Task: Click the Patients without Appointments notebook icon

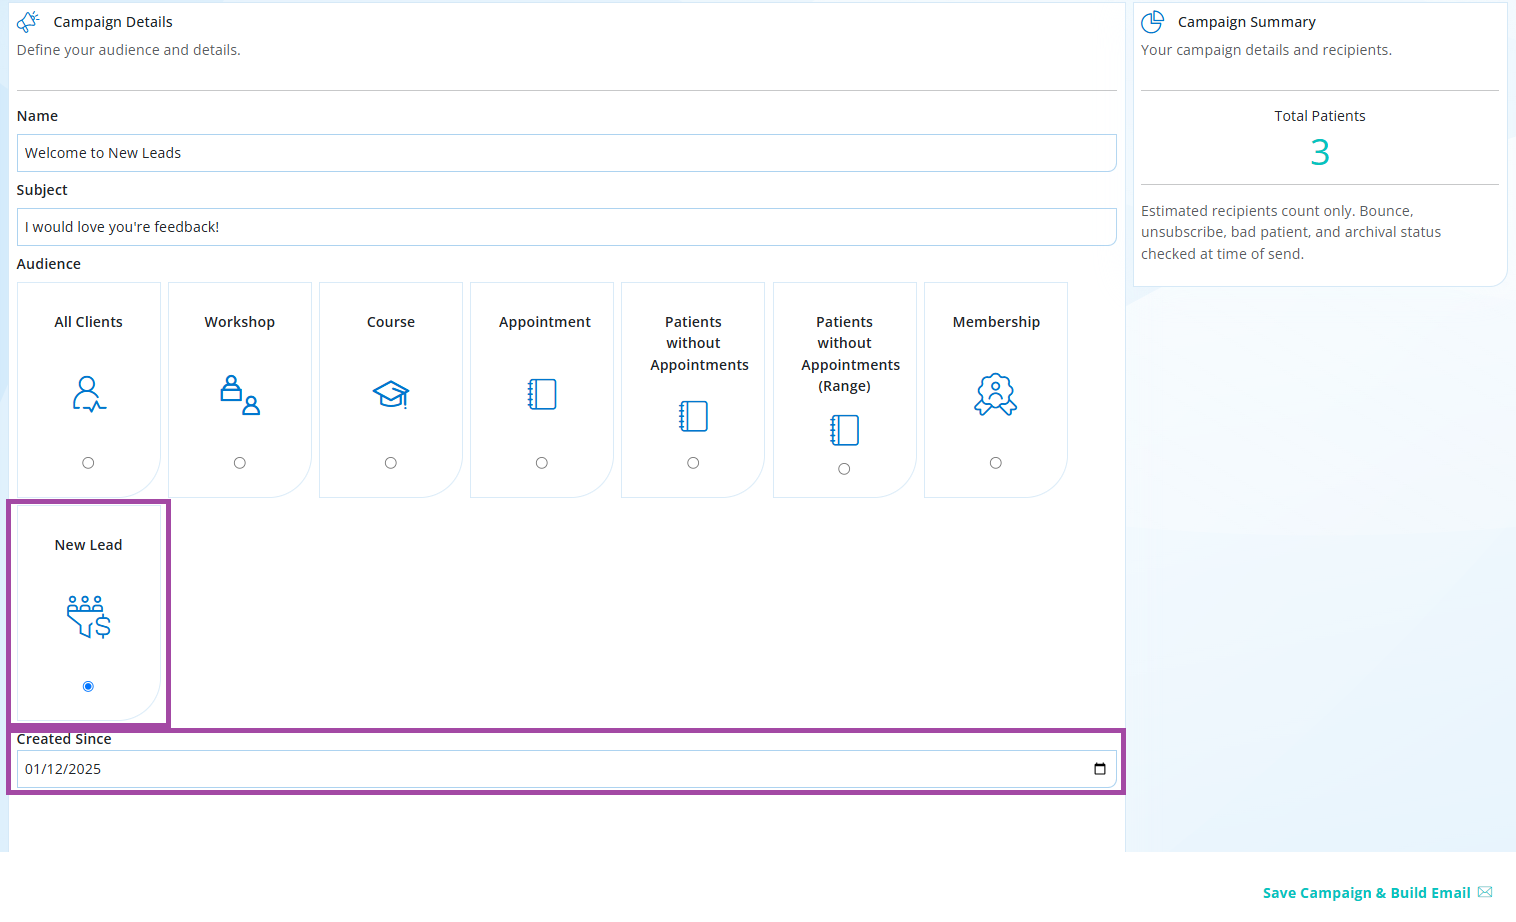Action: (693, 416)
